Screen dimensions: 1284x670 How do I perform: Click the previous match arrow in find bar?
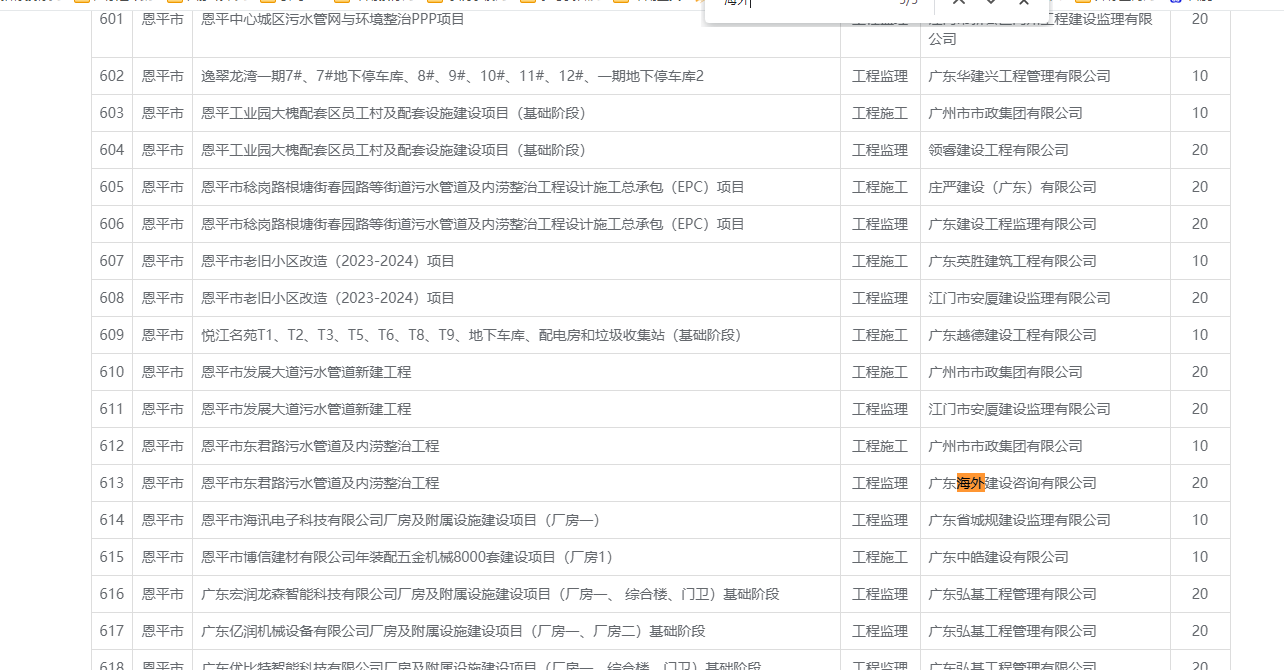[x=959, y=3]
